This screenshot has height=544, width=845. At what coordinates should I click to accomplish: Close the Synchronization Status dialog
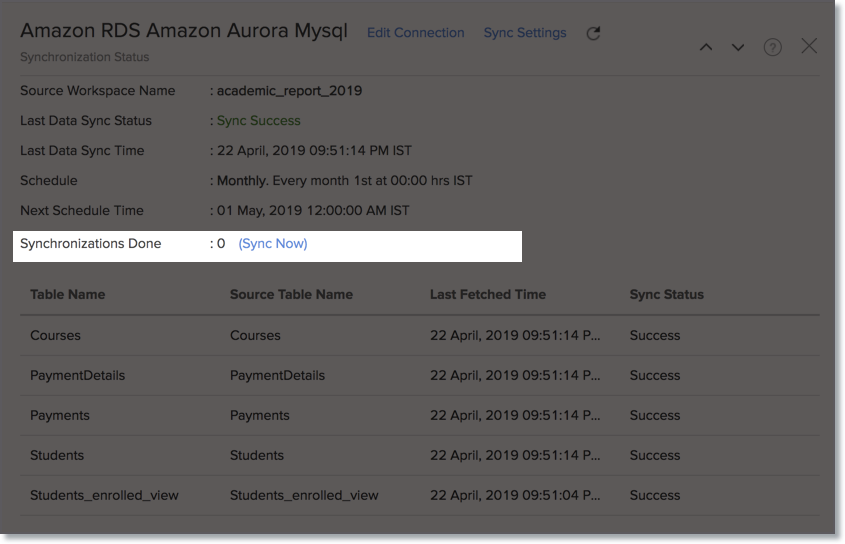[809, 46]
